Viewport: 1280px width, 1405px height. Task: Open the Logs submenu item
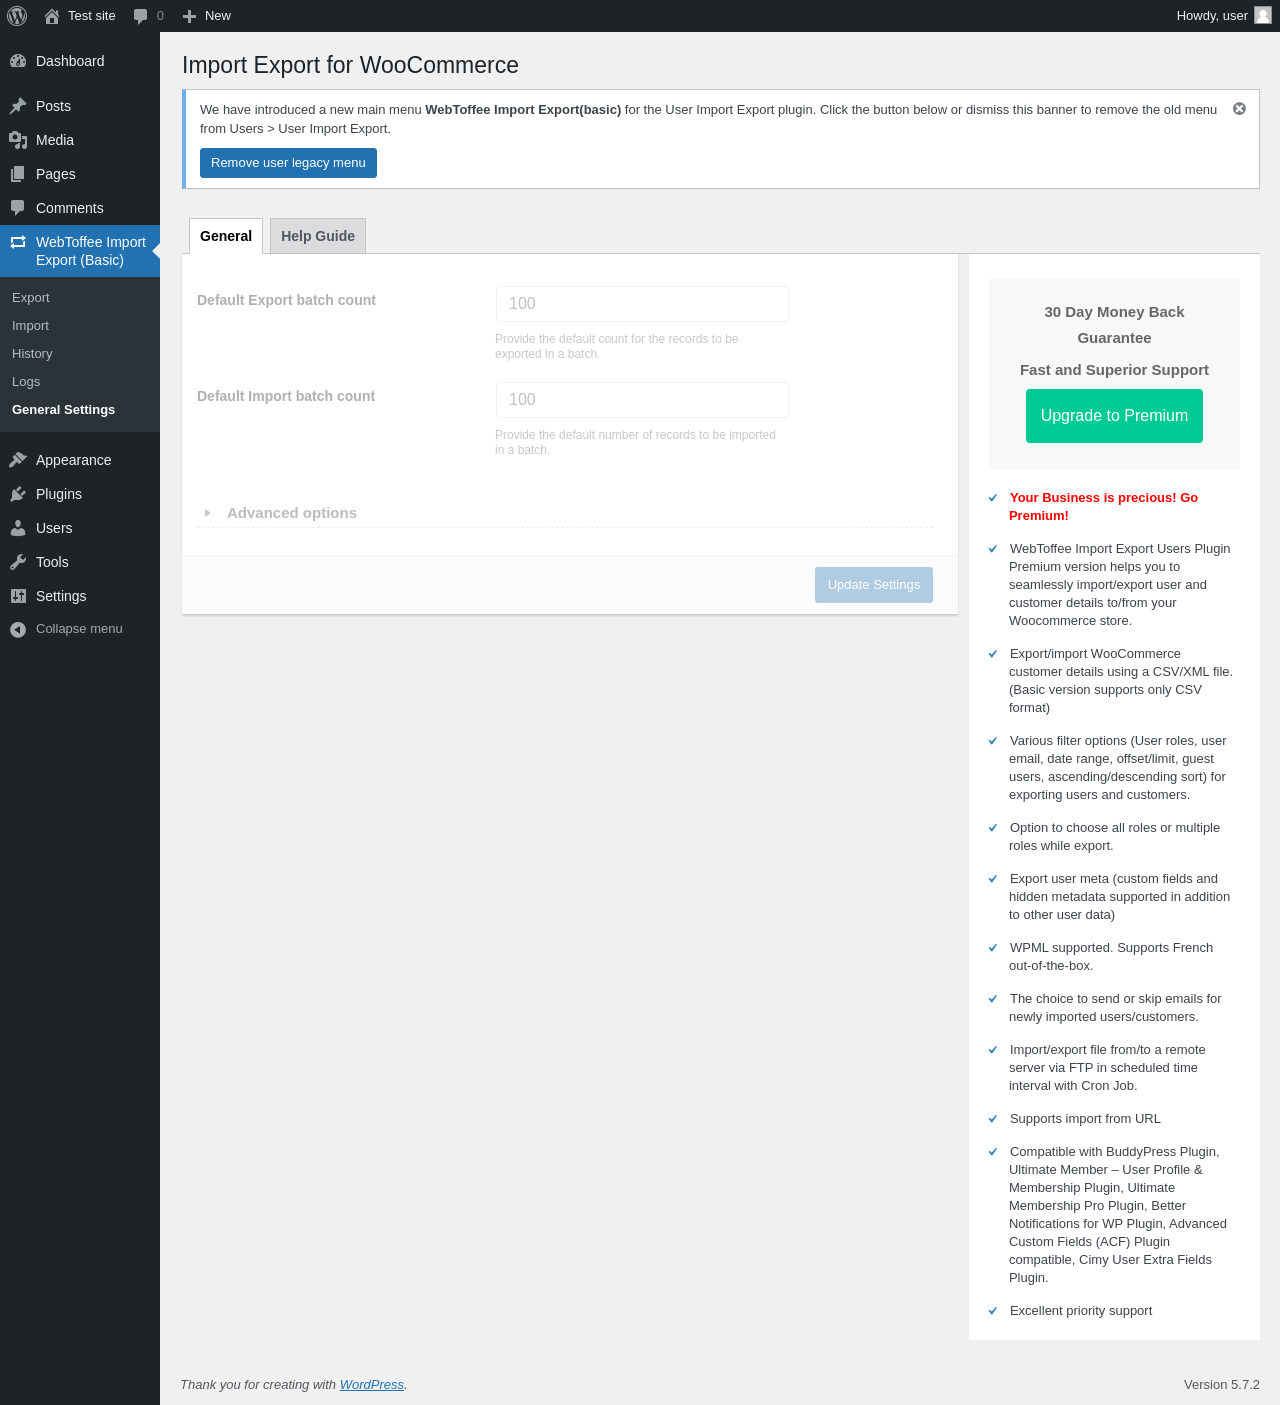click(x=26, y=382)
